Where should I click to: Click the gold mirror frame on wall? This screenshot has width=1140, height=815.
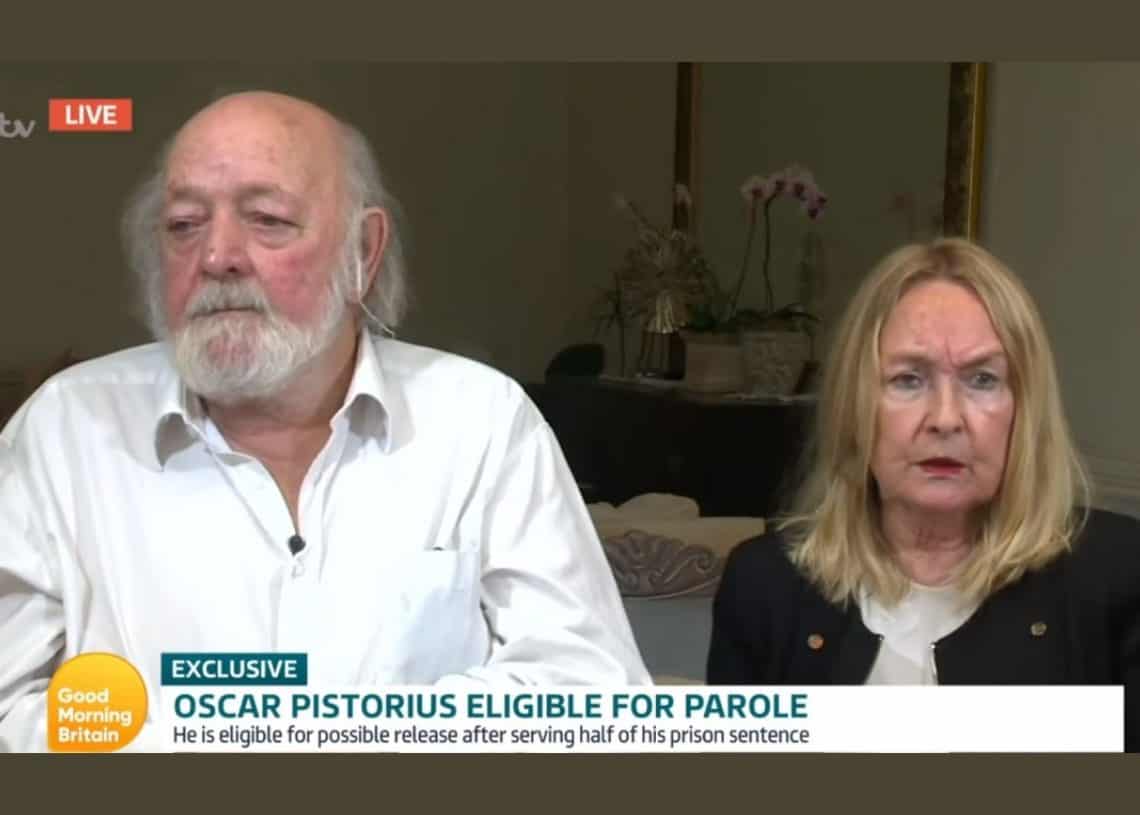point(833,149)
